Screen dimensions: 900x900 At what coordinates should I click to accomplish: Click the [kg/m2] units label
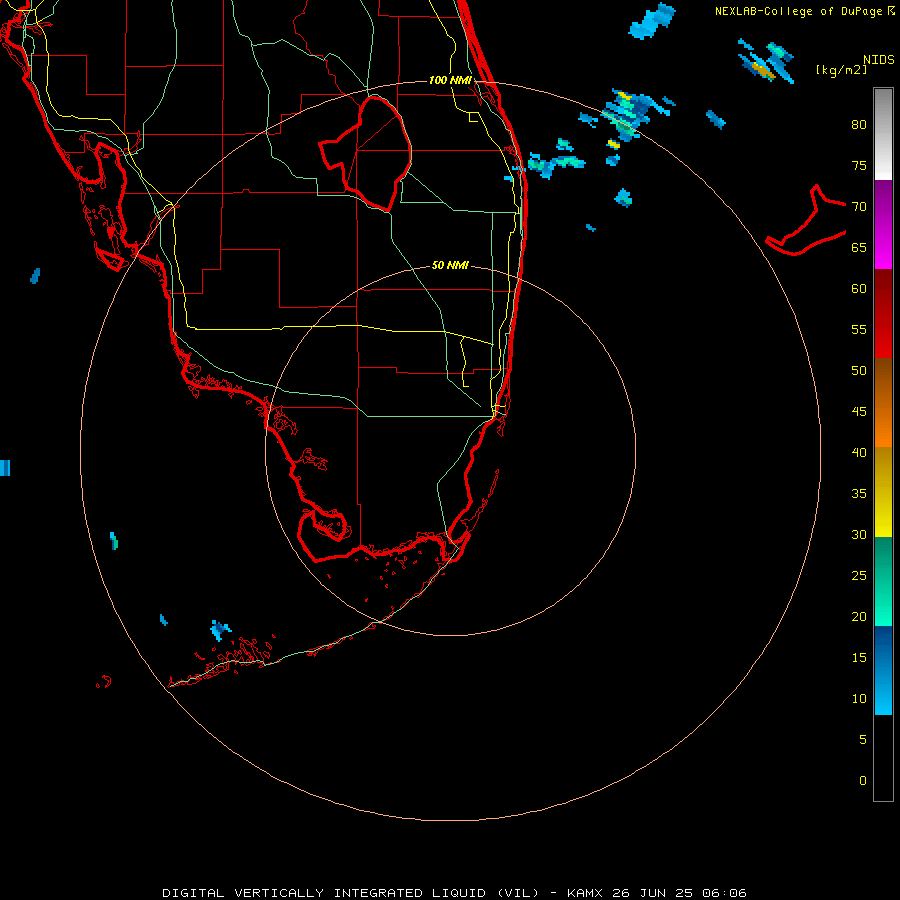841,70
